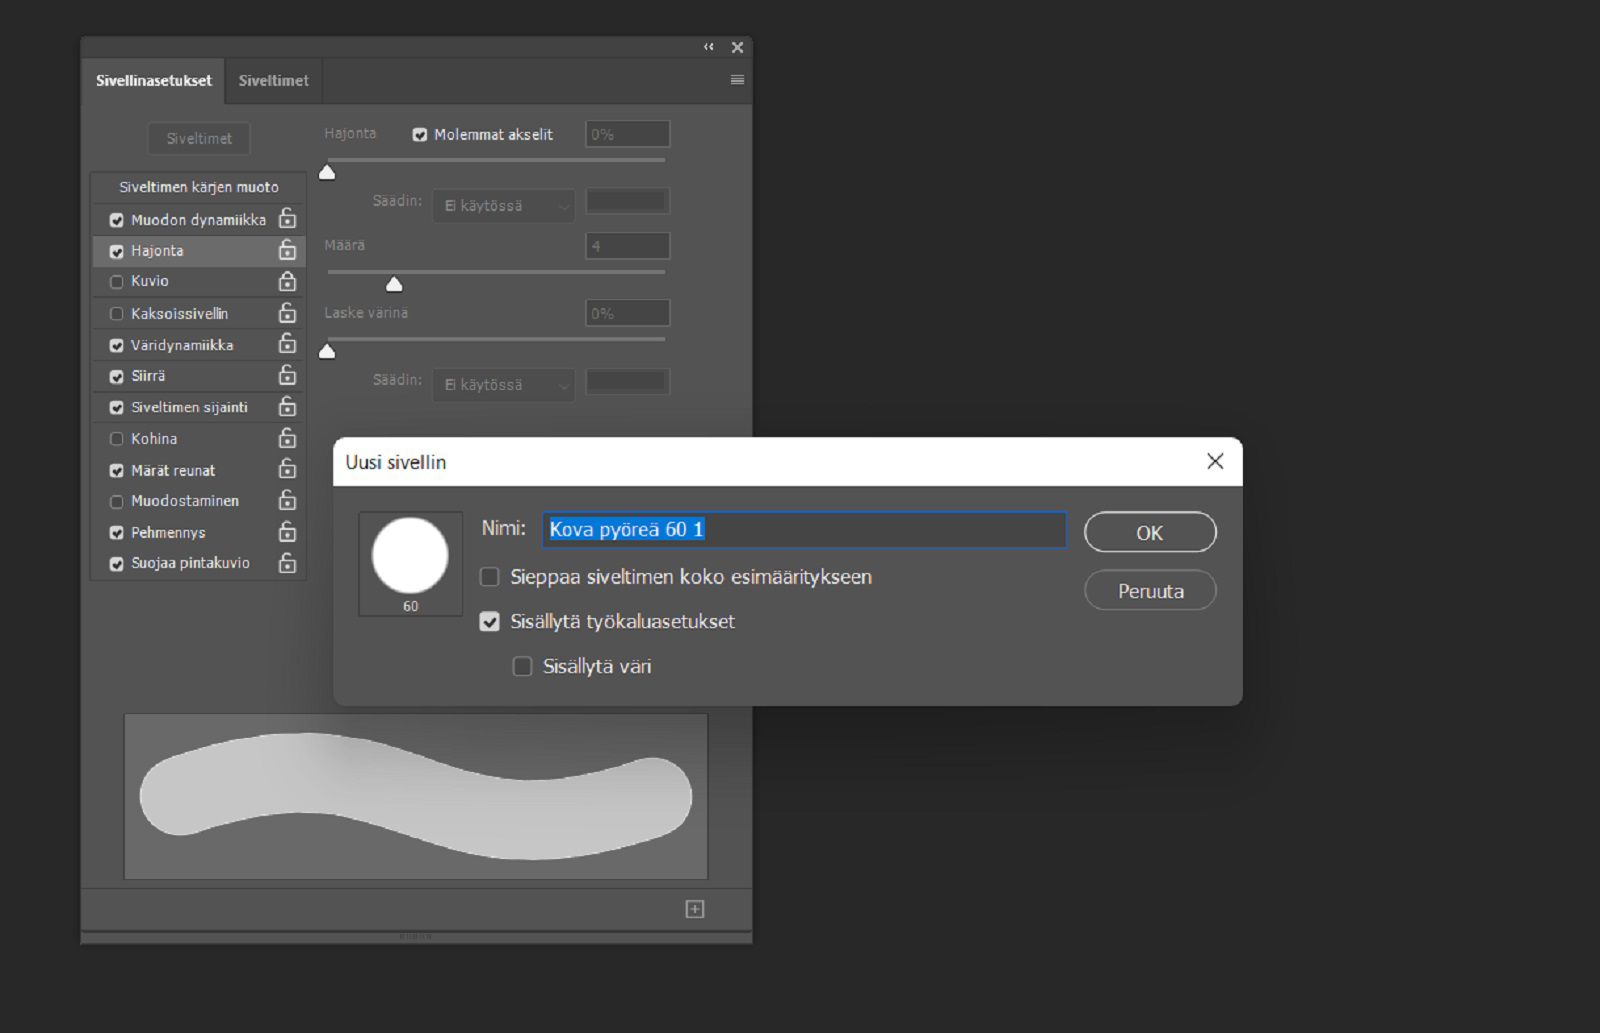Image resolution: width=1600 pixels, height=1033 pixels.
Task: Toggle lock icon for Muodostaminen row
Action: [x=287, y=500]
